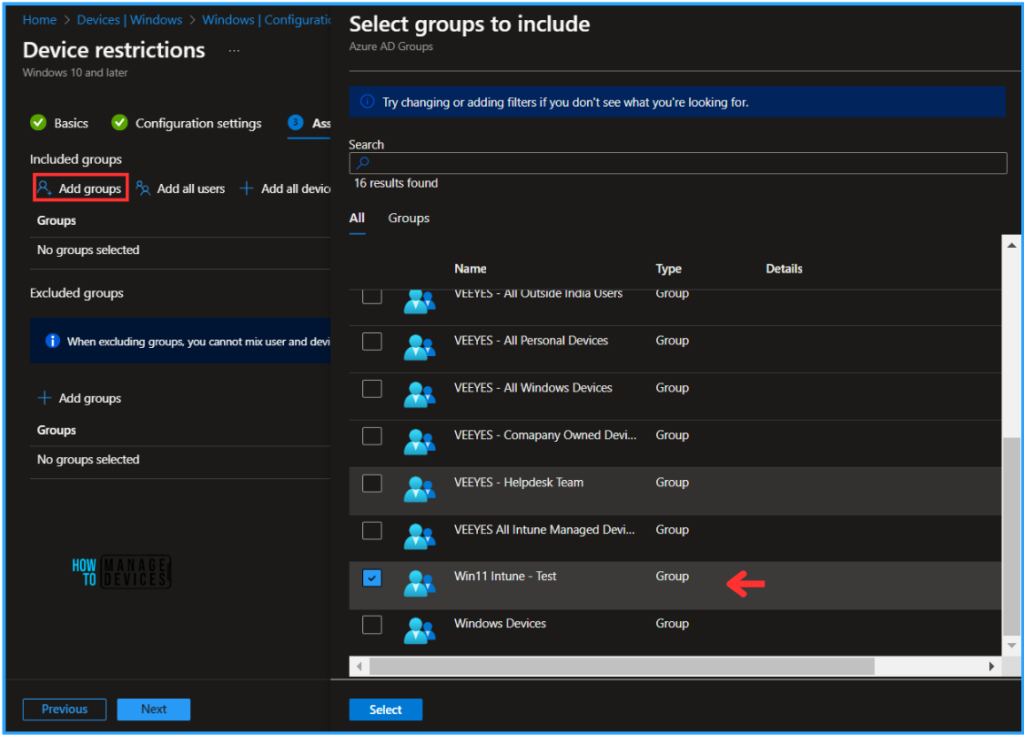
Task: Check the VEEYES - All Personal Devices checkbox
Action: pos(372,341)
